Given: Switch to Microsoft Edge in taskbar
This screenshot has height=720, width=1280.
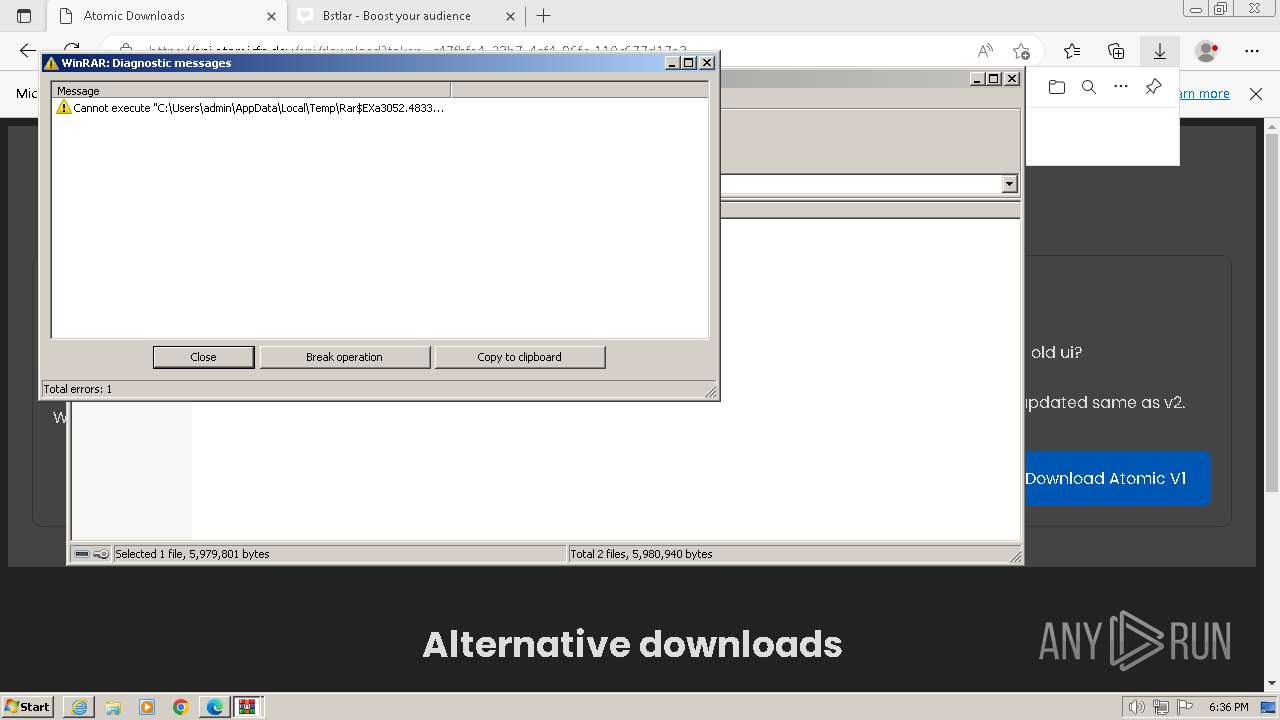Looking at the screenshot, I should 214,707.
